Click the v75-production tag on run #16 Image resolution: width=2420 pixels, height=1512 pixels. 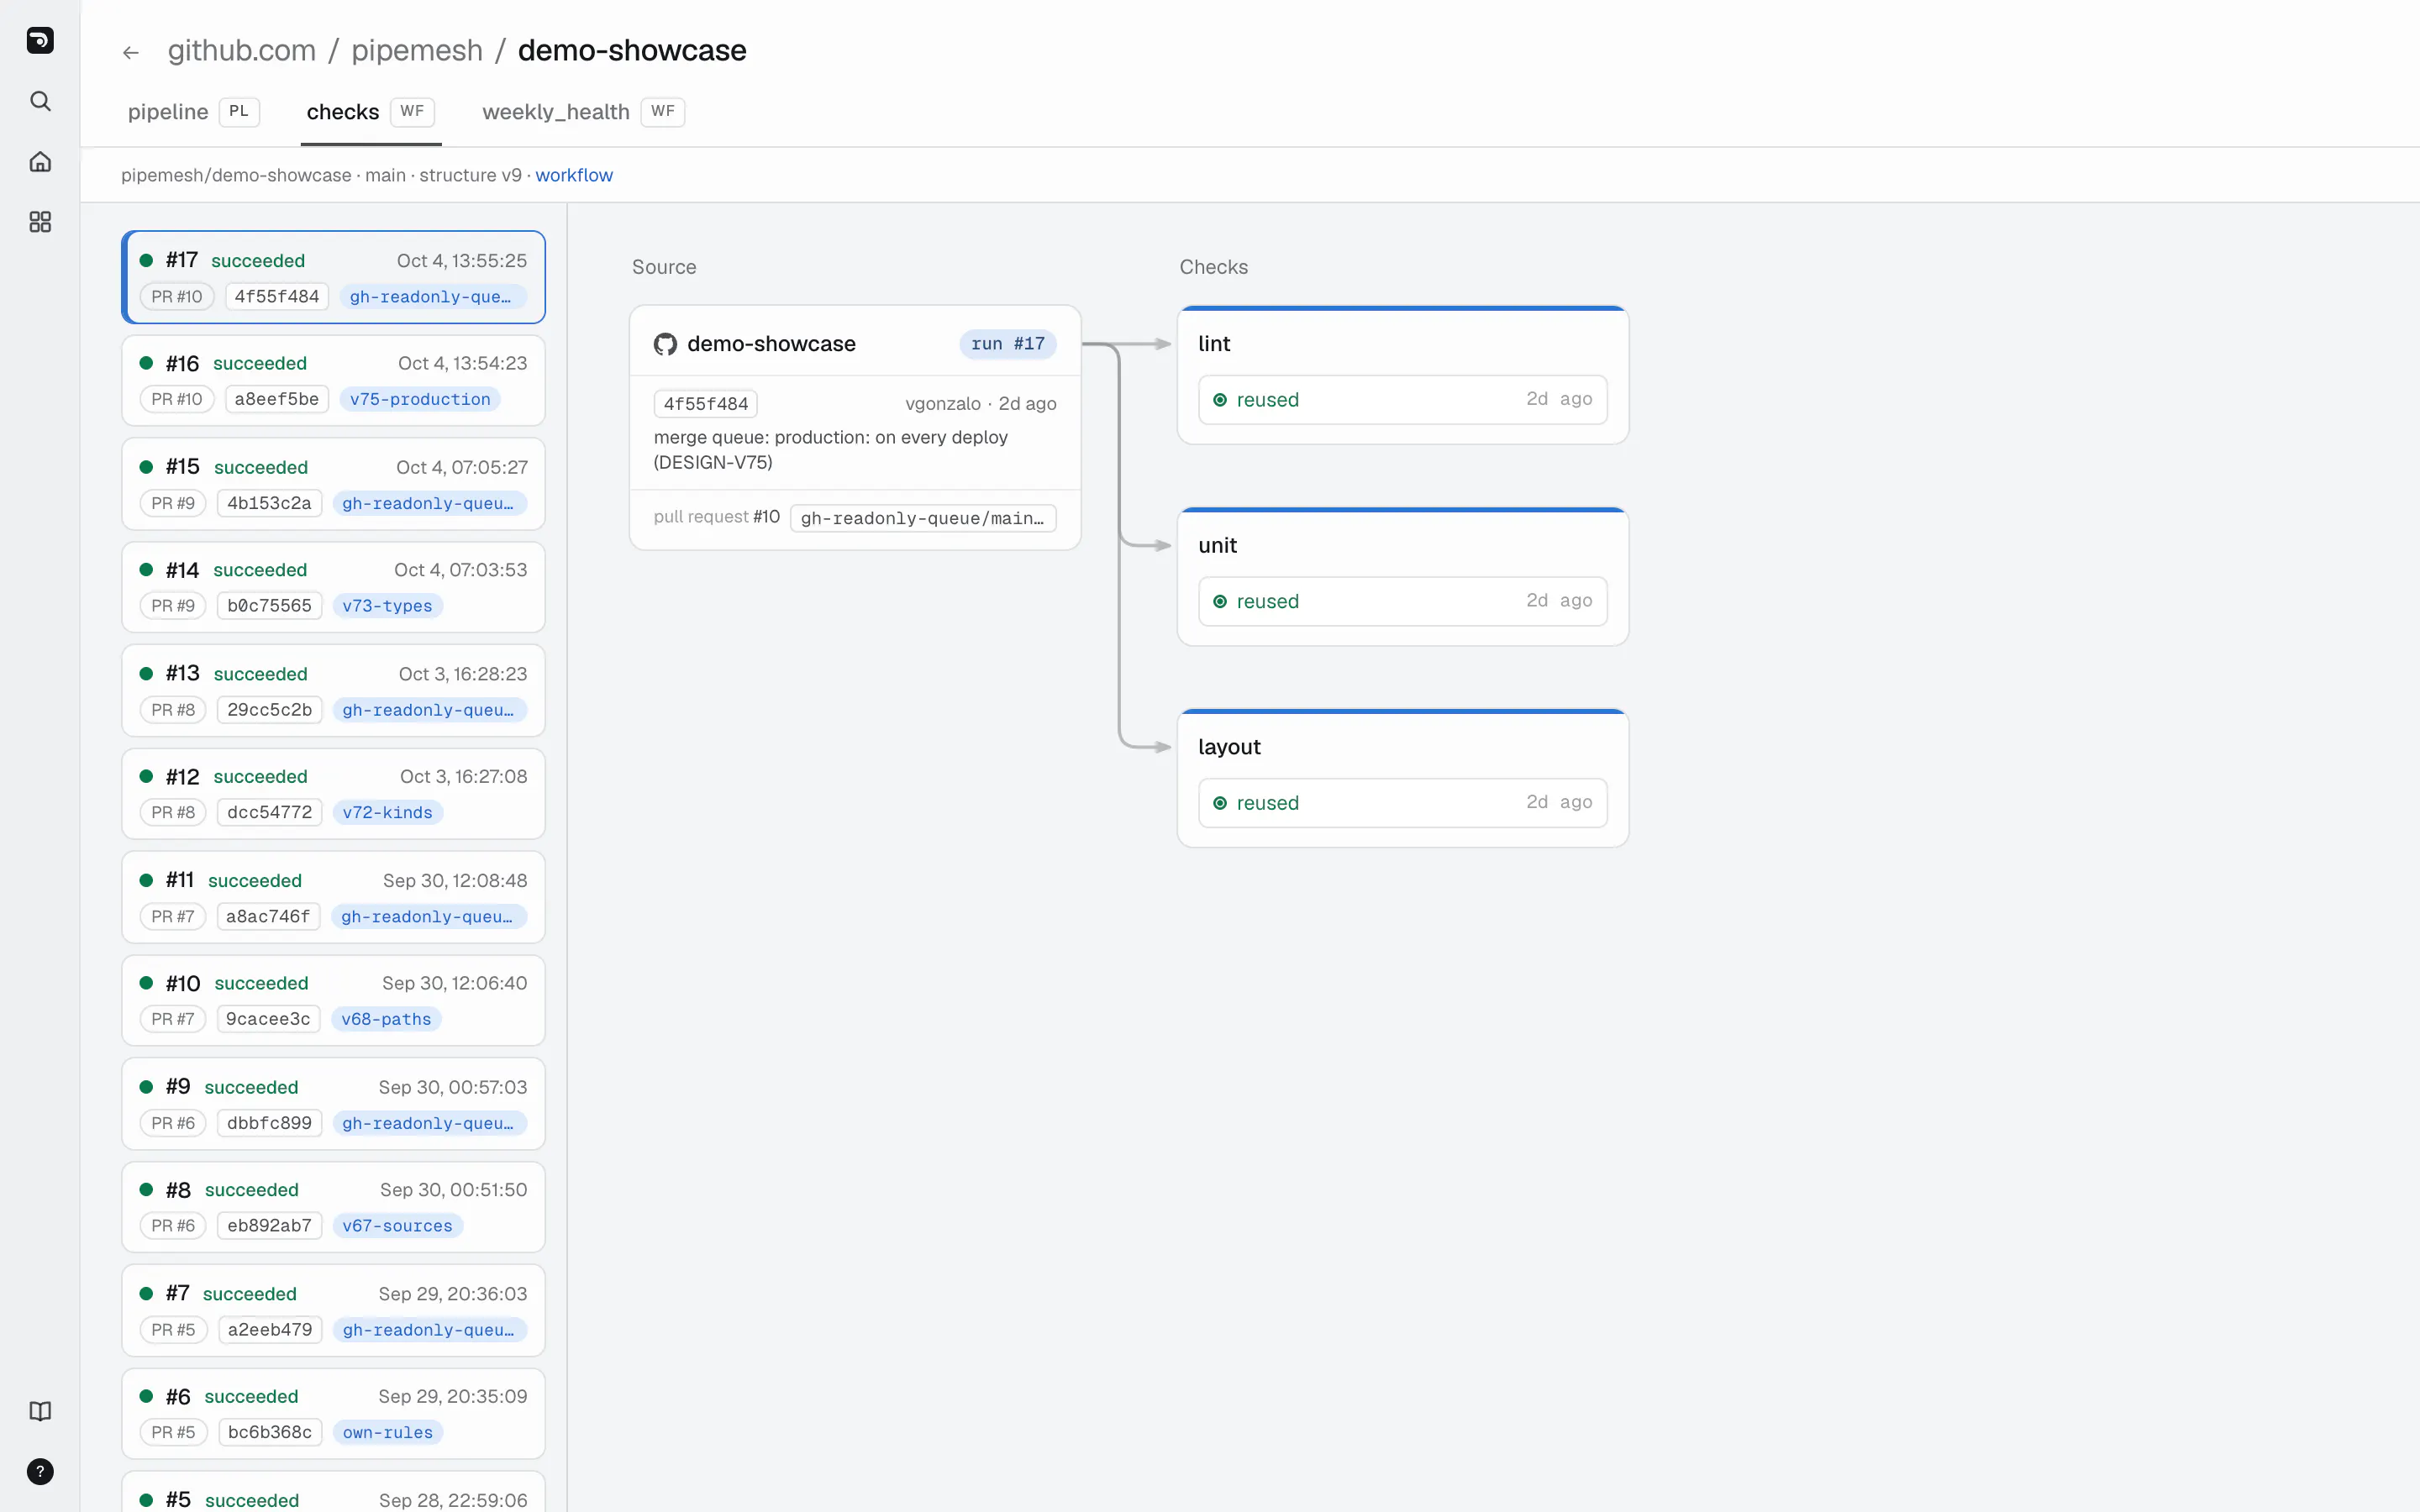pos(420,399)
